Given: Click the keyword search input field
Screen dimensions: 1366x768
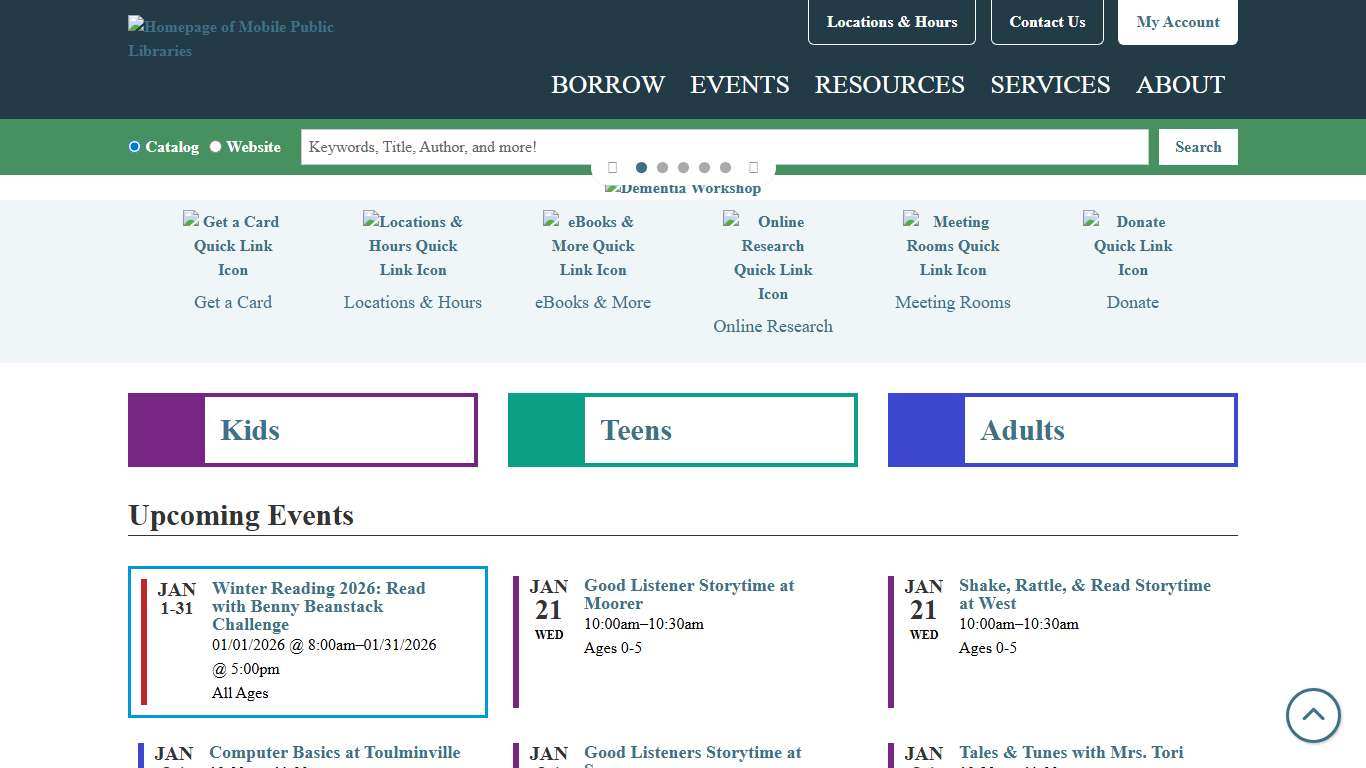Looking at the screenshot, I should pos(724,147).
